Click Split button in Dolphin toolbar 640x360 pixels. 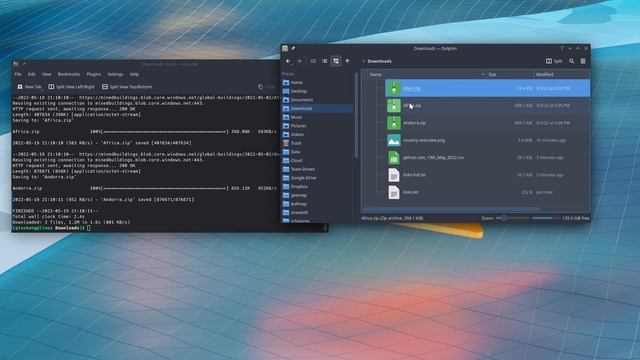tap(554, 61)
